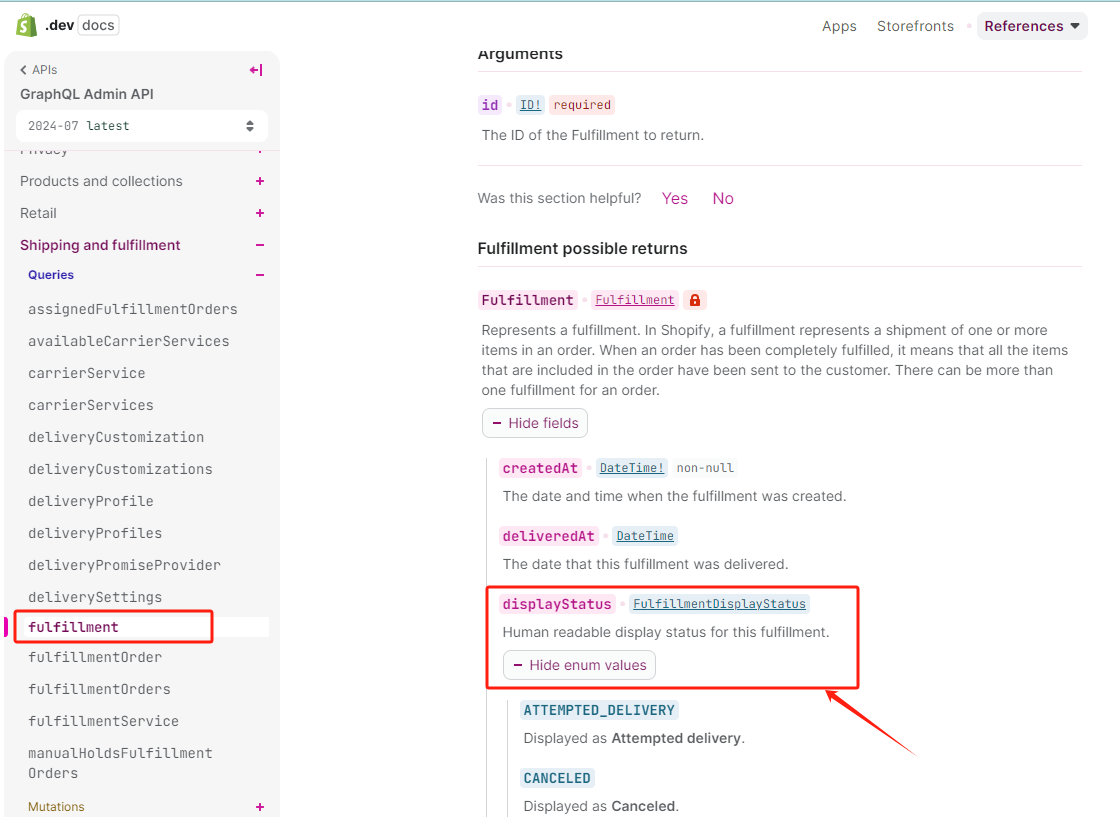Answer No to section helpful
The width and height of the screenshot is (1120, 817).
pyautogui.click(x=723, y=199)
